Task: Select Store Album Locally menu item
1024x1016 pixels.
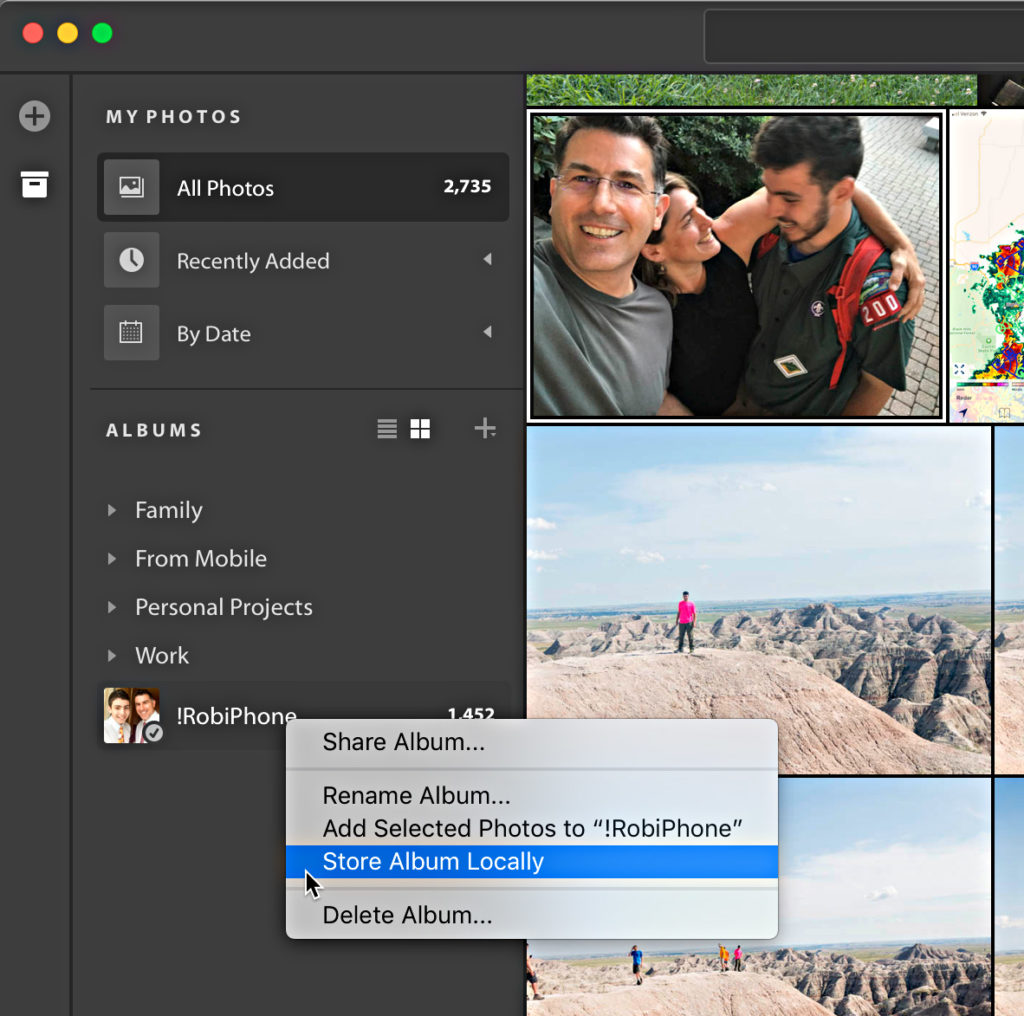Action: pos(433,862)
